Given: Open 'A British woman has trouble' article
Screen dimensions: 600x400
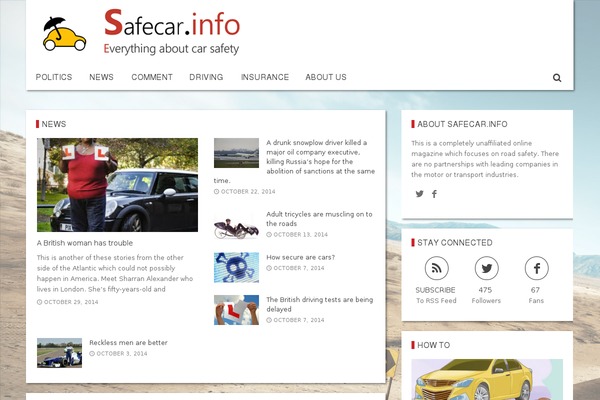Looking at the screenshot, I should pos(85,243).
